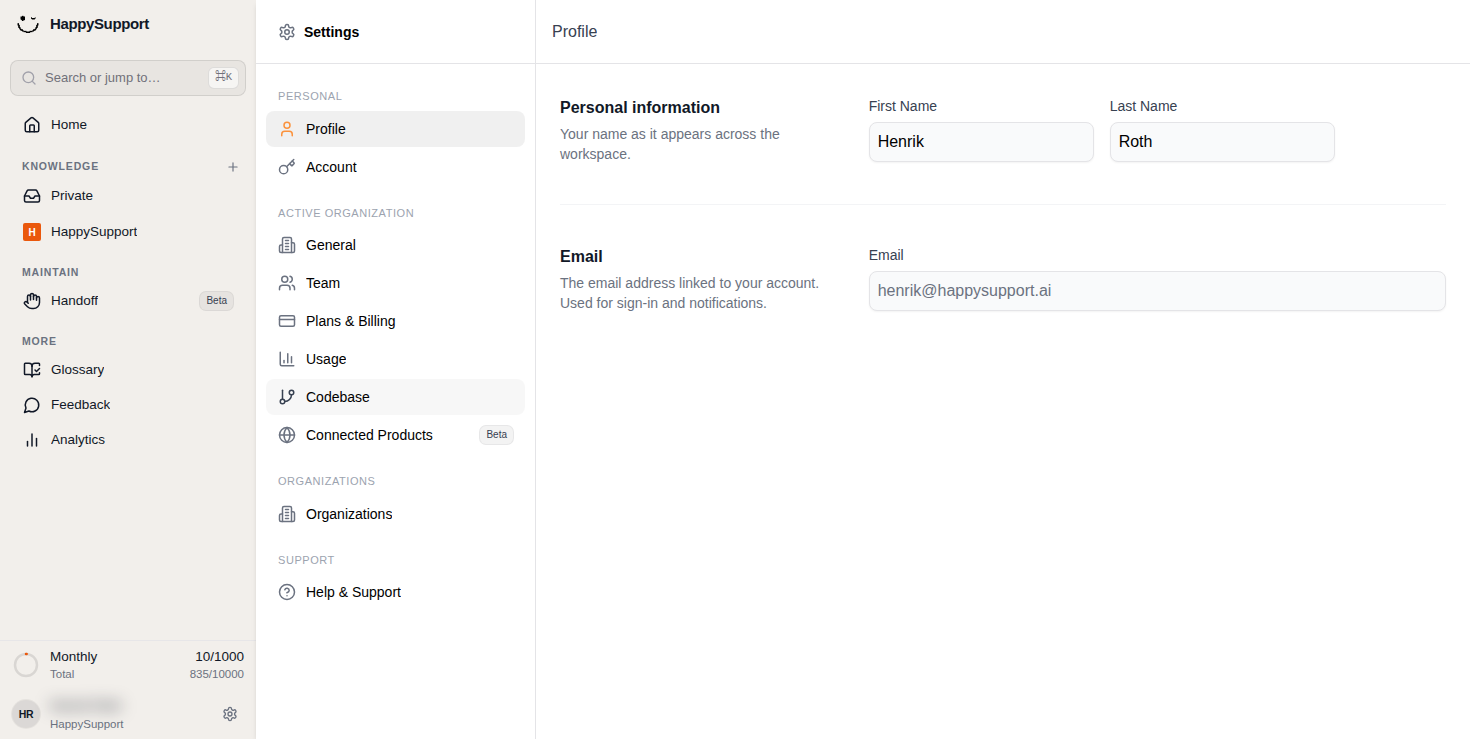
Task: Open Home in the sidebar
Action: click(128, 125)
